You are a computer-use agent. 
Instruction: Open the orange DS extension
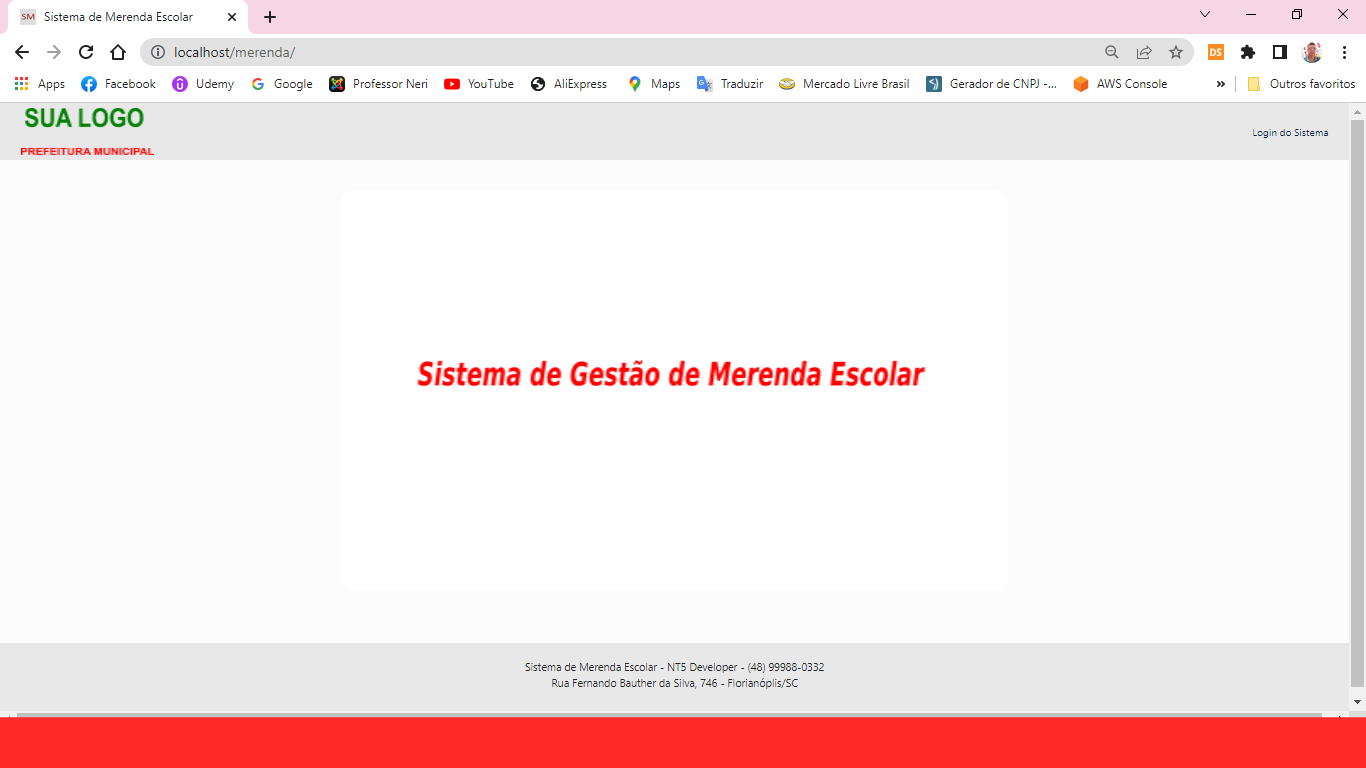(x=1216, y=52)
